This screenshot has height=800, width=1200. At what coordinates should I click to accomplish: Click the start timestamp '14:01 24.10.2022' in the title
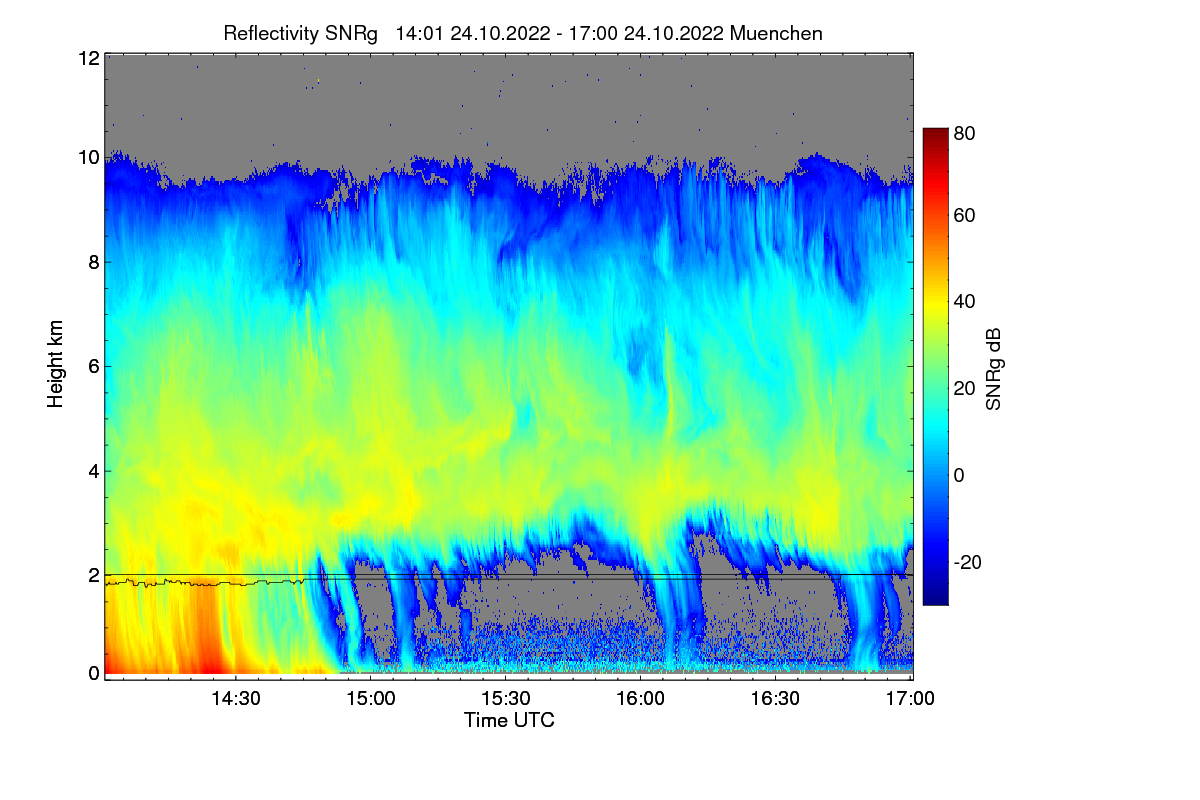pos(473,33)
